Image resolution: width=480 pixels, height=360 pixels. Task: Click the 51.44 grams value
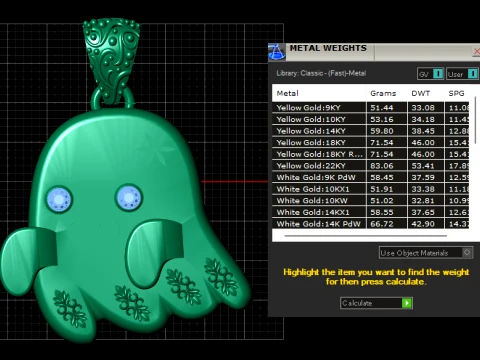coord(382,108)
